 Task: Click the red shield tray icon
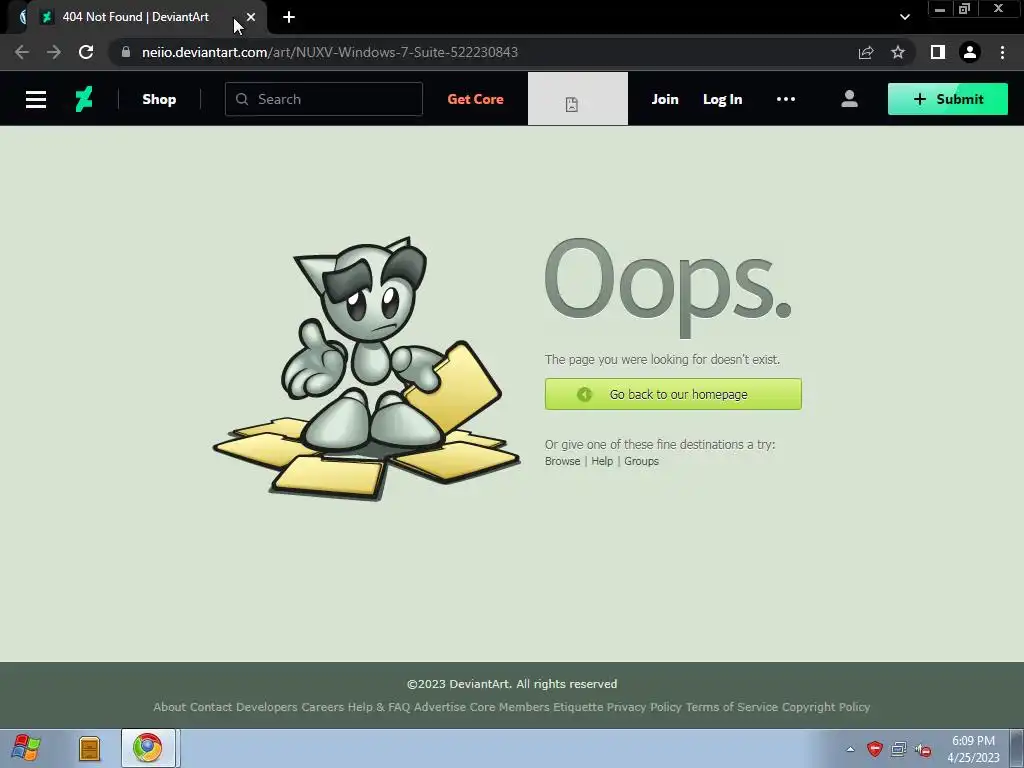[x=874, y=749]
